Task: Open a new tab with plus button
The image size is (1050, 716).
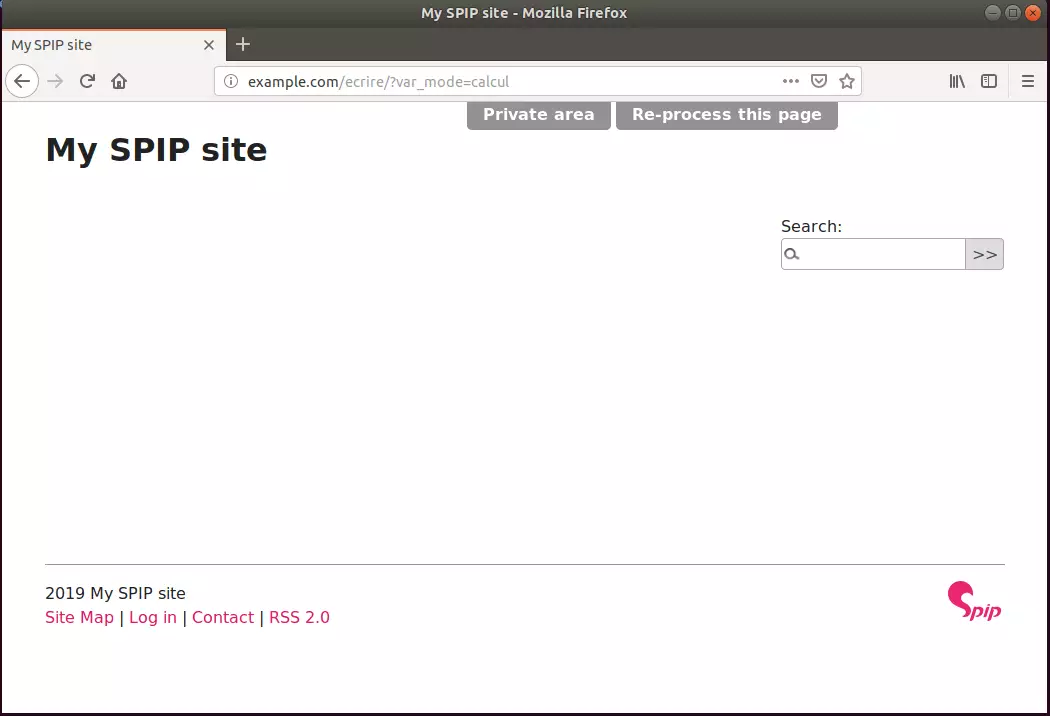Action: (x=243, y=44)
